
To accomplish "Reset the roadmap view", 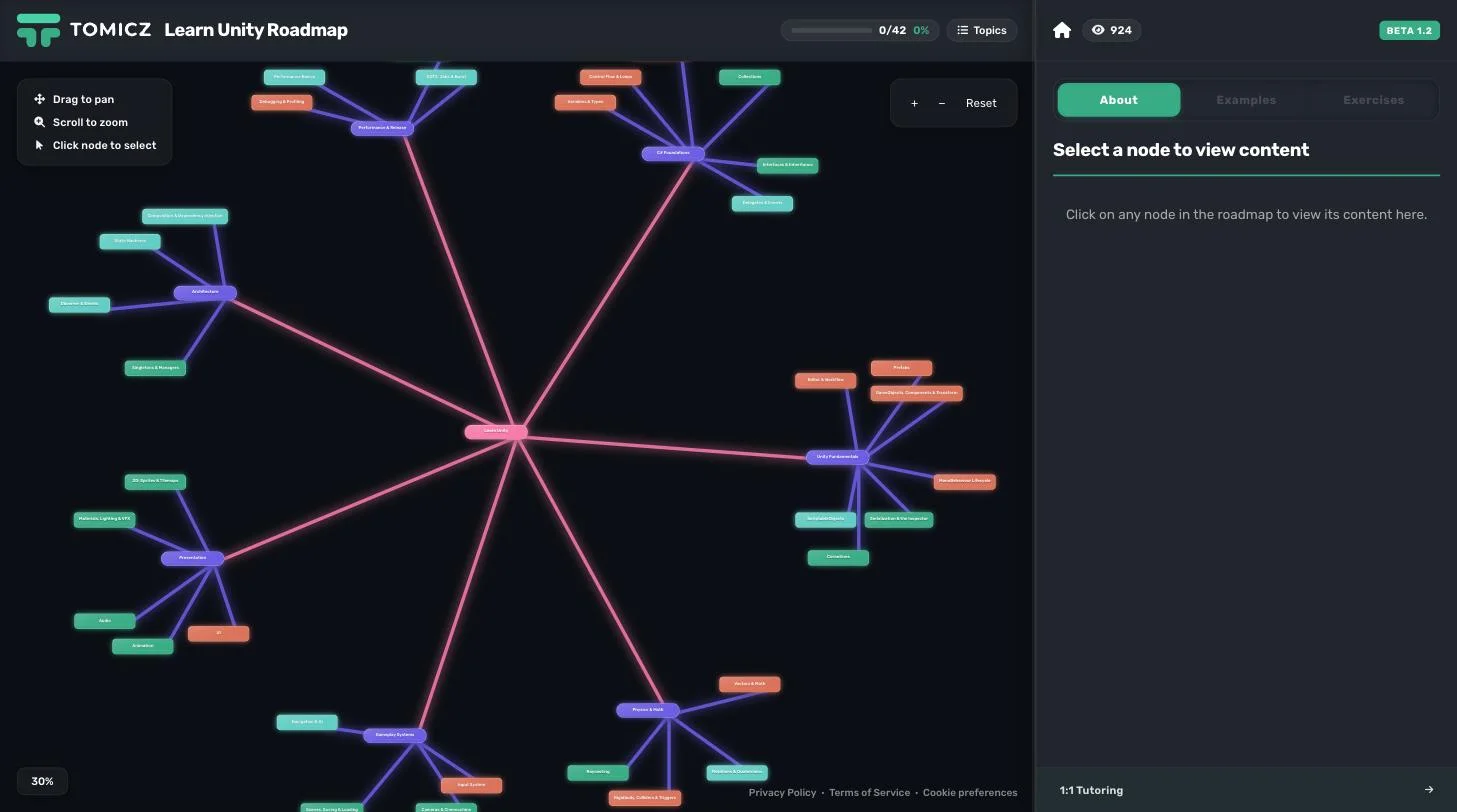I will [981, 103].
